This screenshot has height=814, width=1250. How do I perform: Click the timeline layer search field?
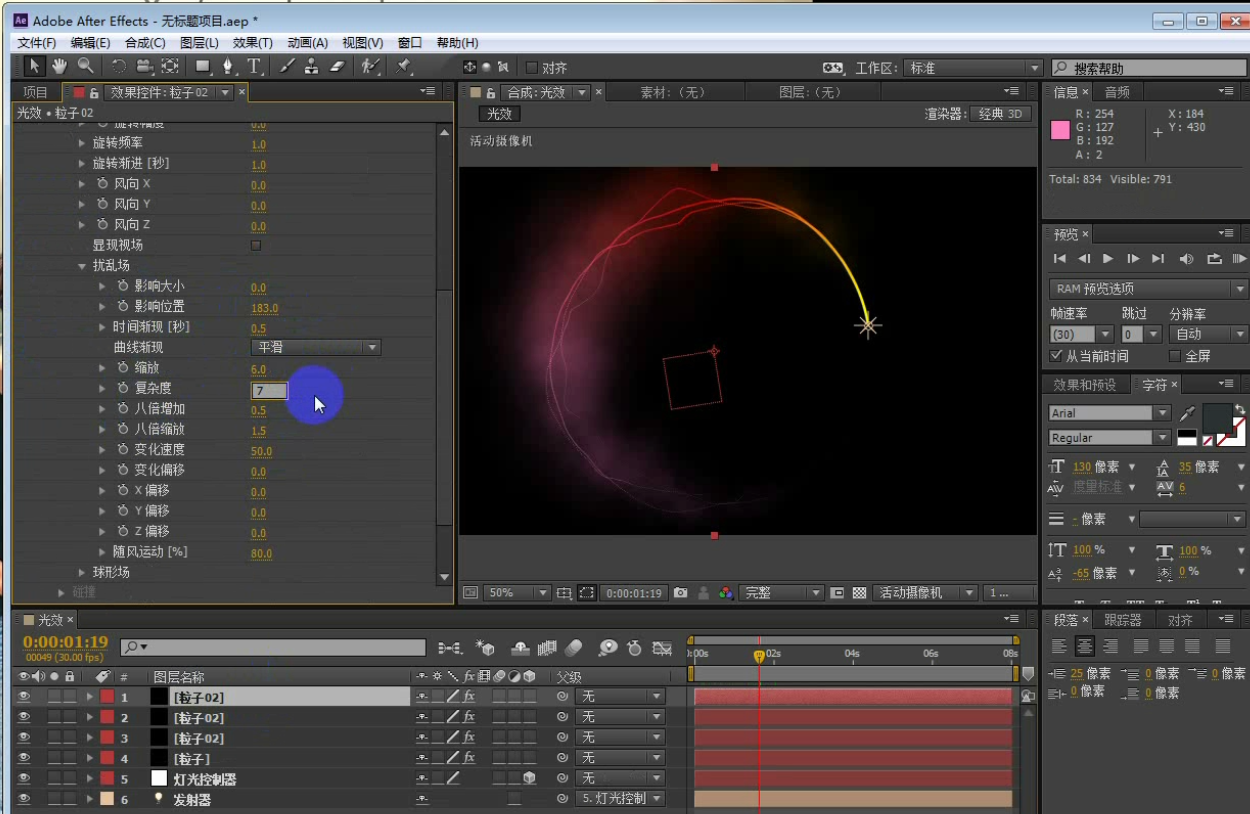[x=273, y=648]
